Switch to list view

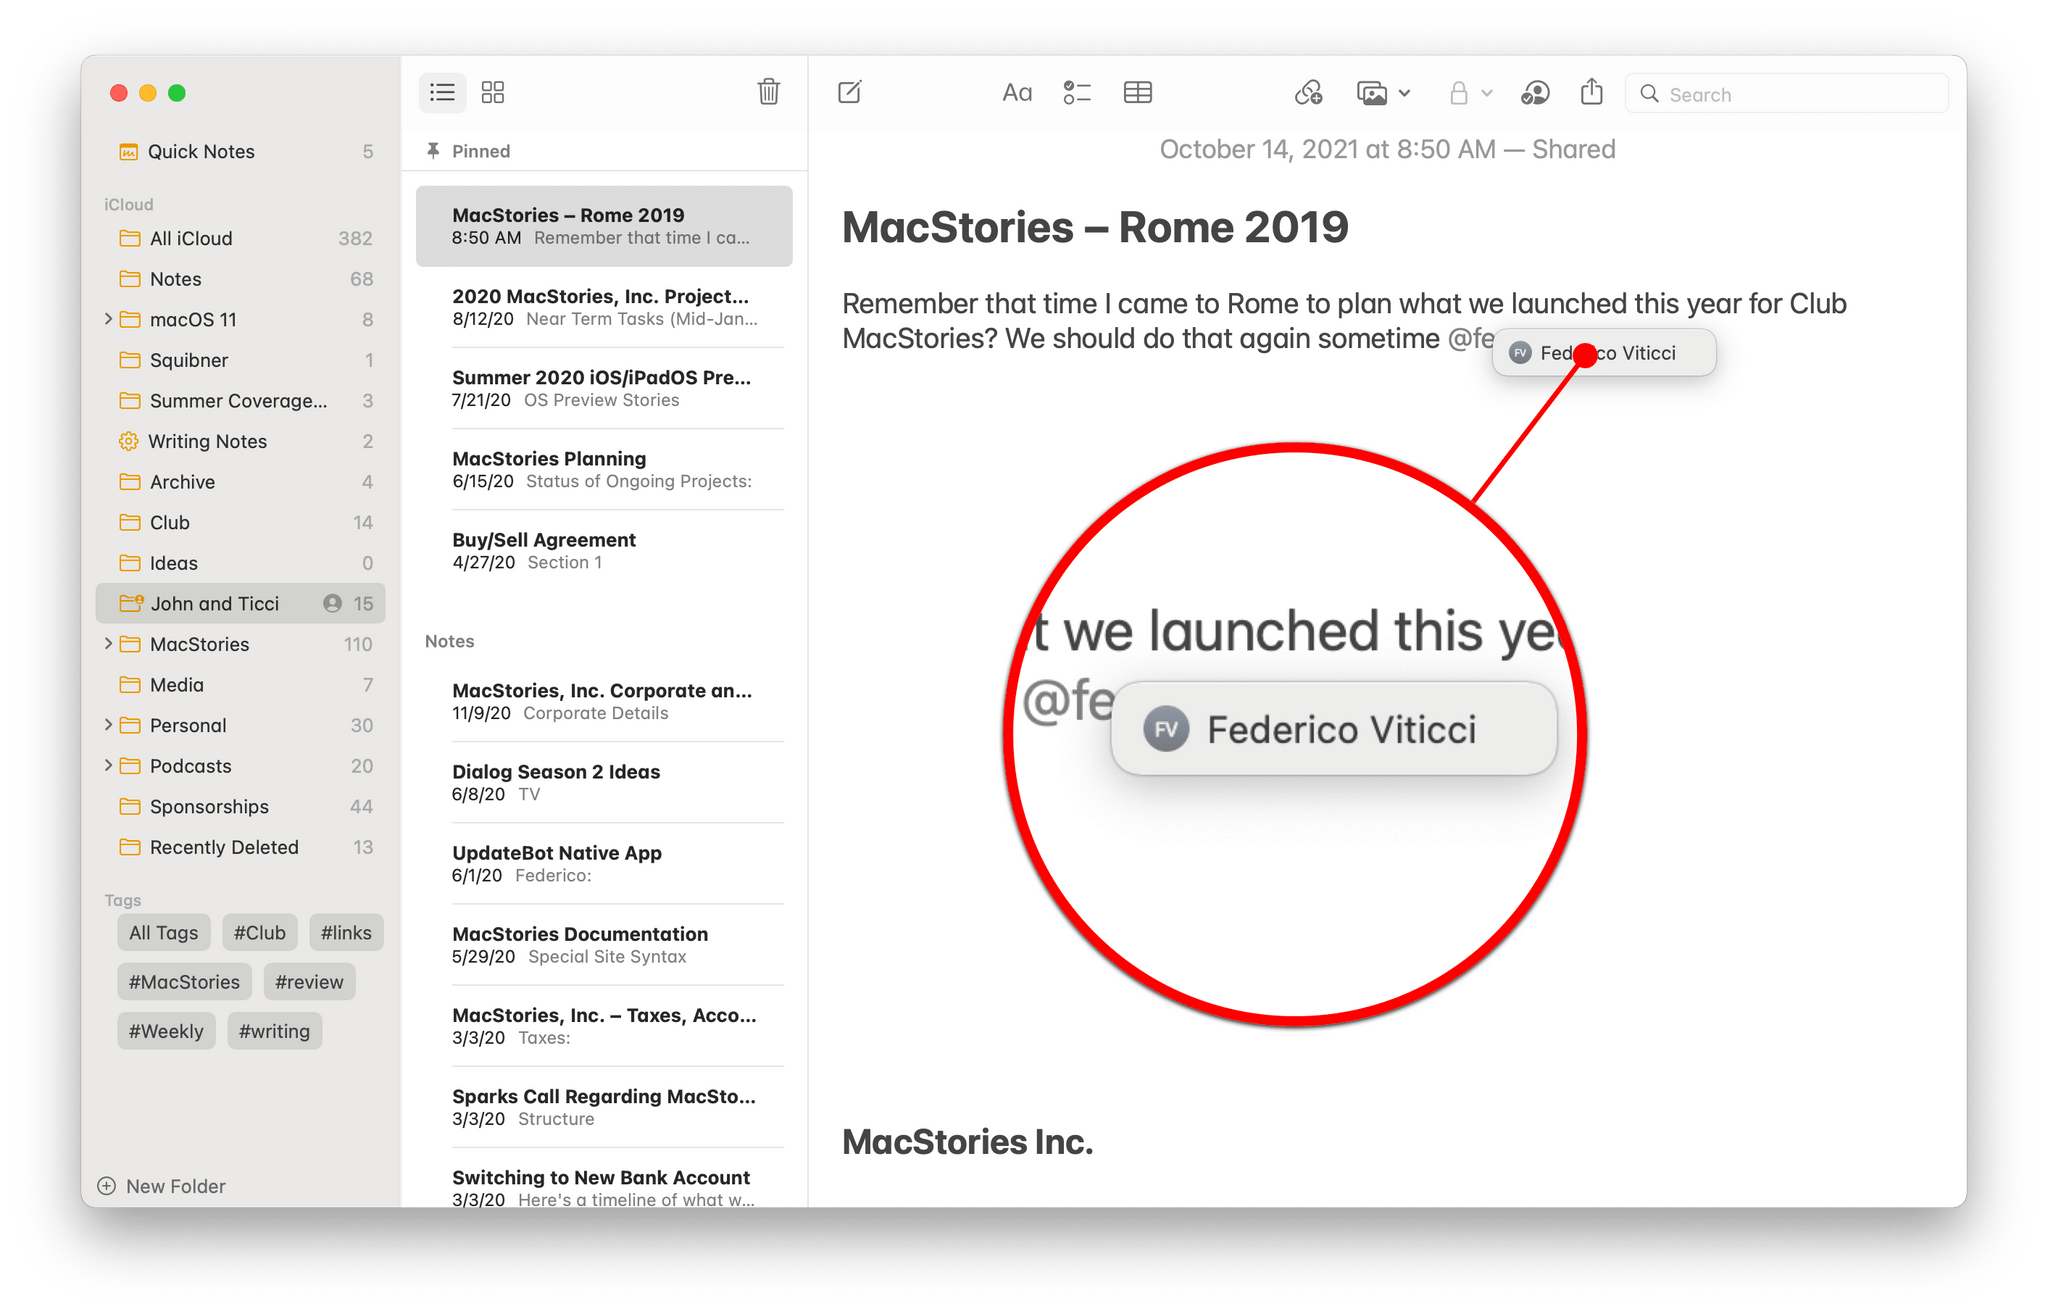pos(442,93)
